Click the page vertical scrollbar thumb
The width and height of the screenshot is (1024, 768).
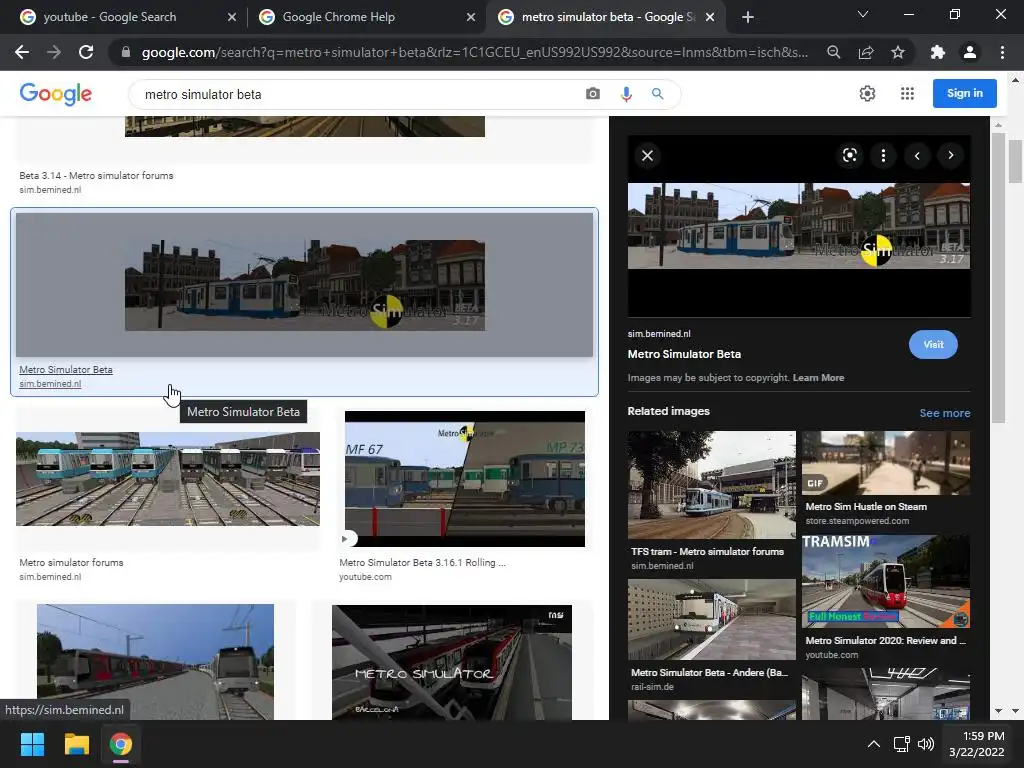[x=1015, y=162]
